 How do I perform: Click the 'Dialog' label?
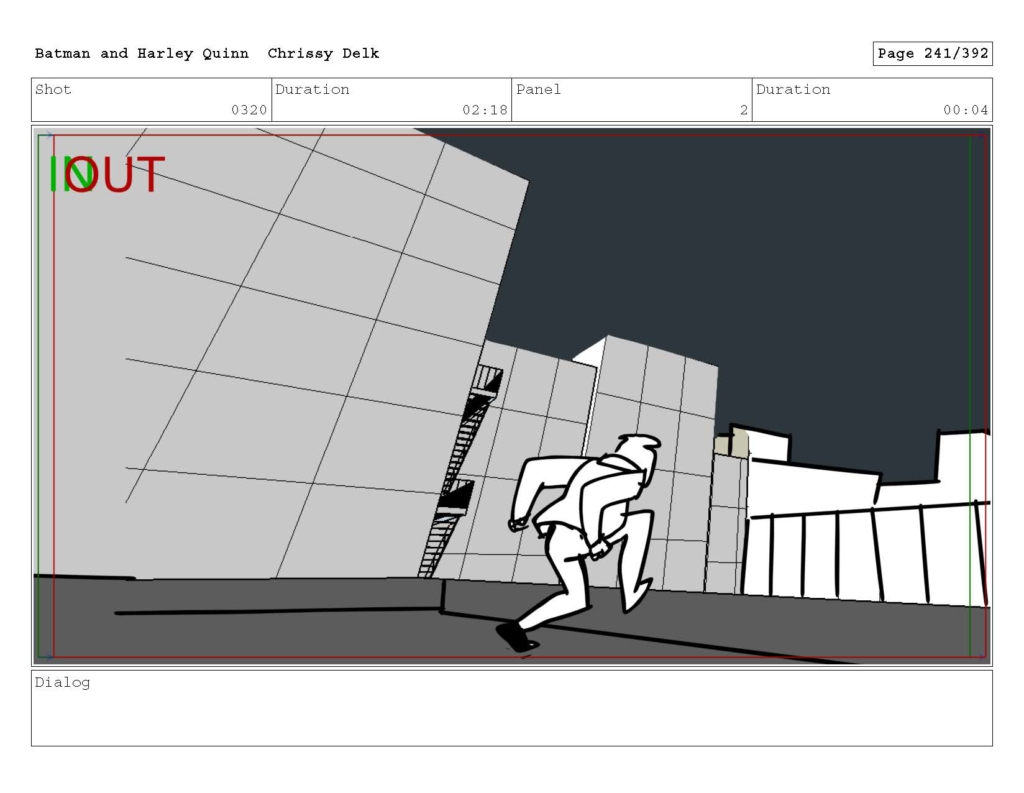(x=62, y=683)
